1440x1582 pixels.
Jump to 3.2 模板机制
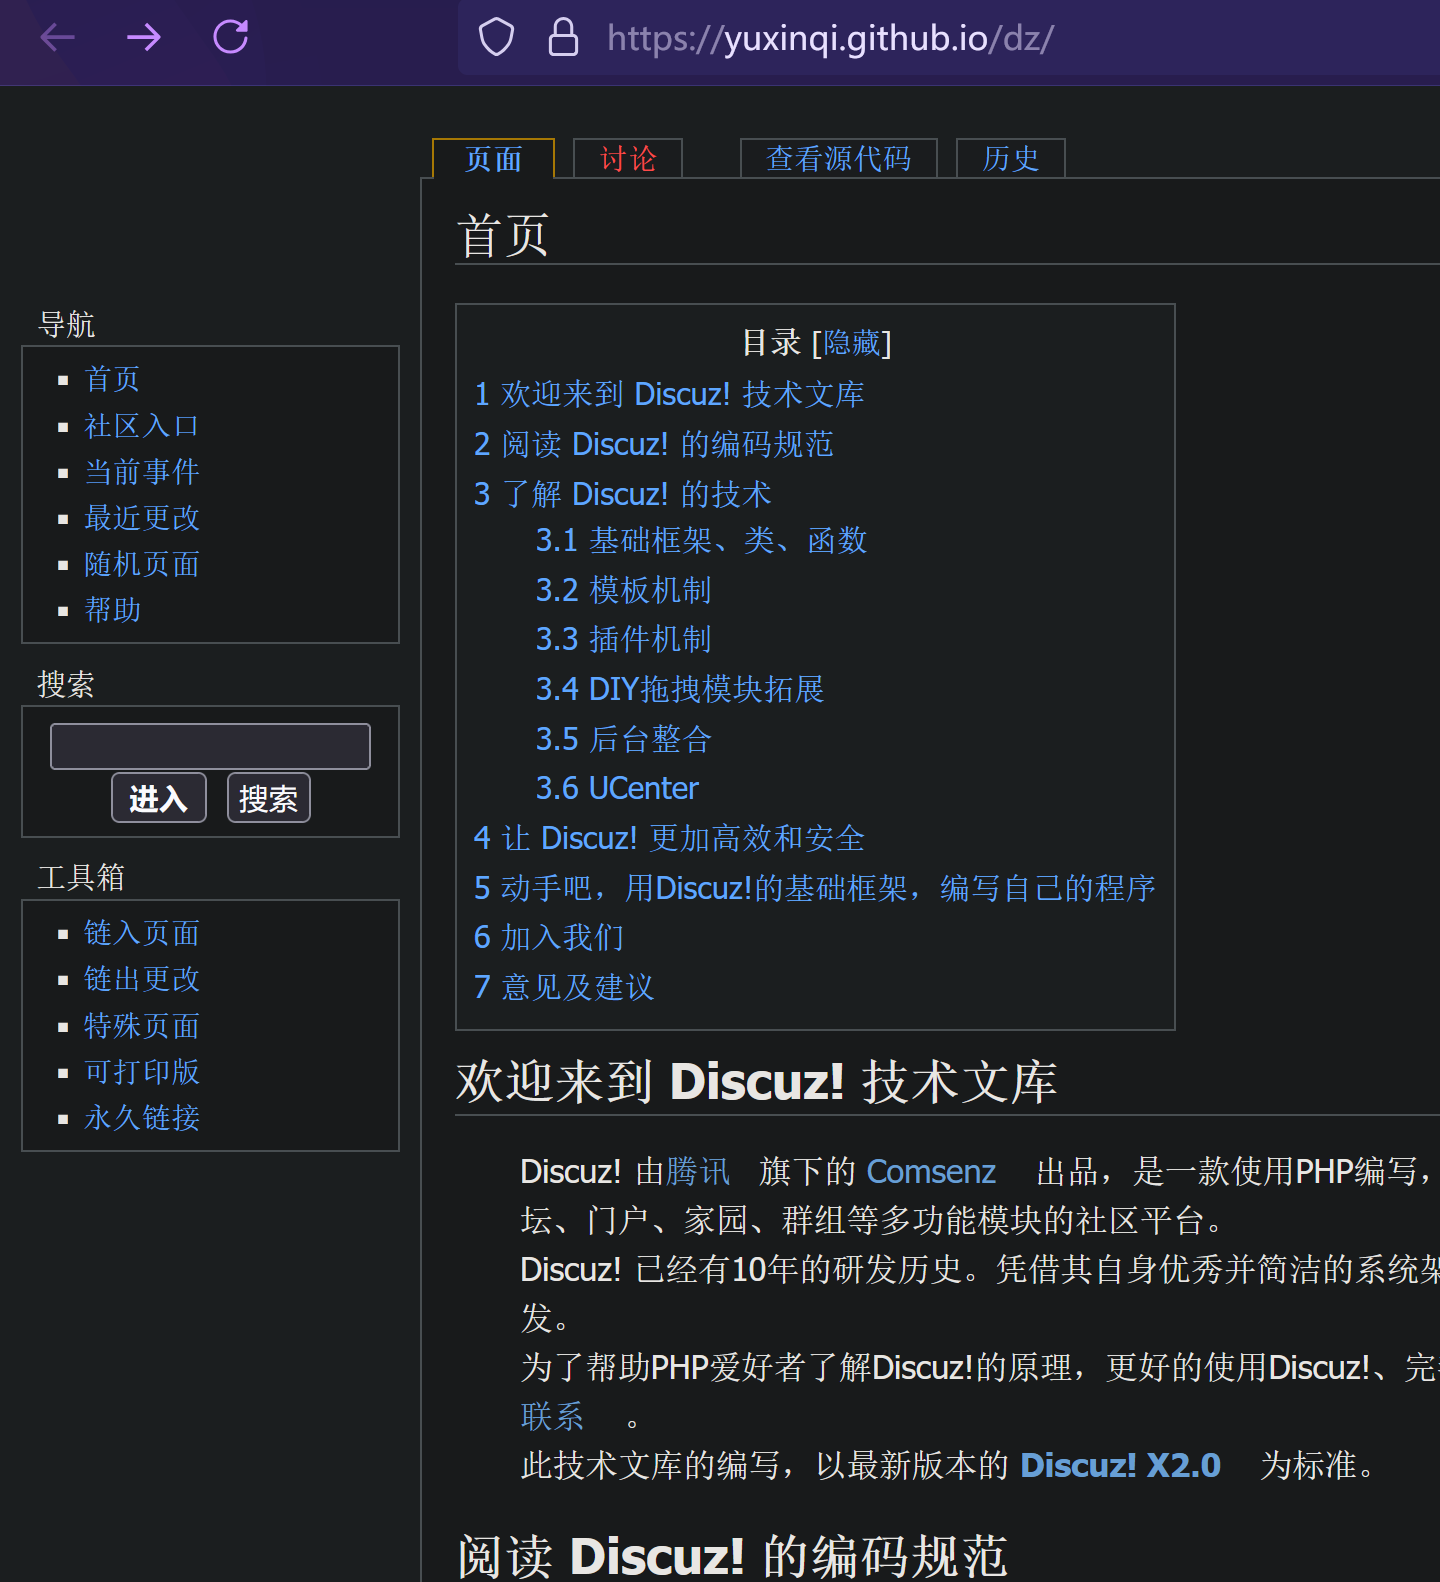(x=623, y=590)
